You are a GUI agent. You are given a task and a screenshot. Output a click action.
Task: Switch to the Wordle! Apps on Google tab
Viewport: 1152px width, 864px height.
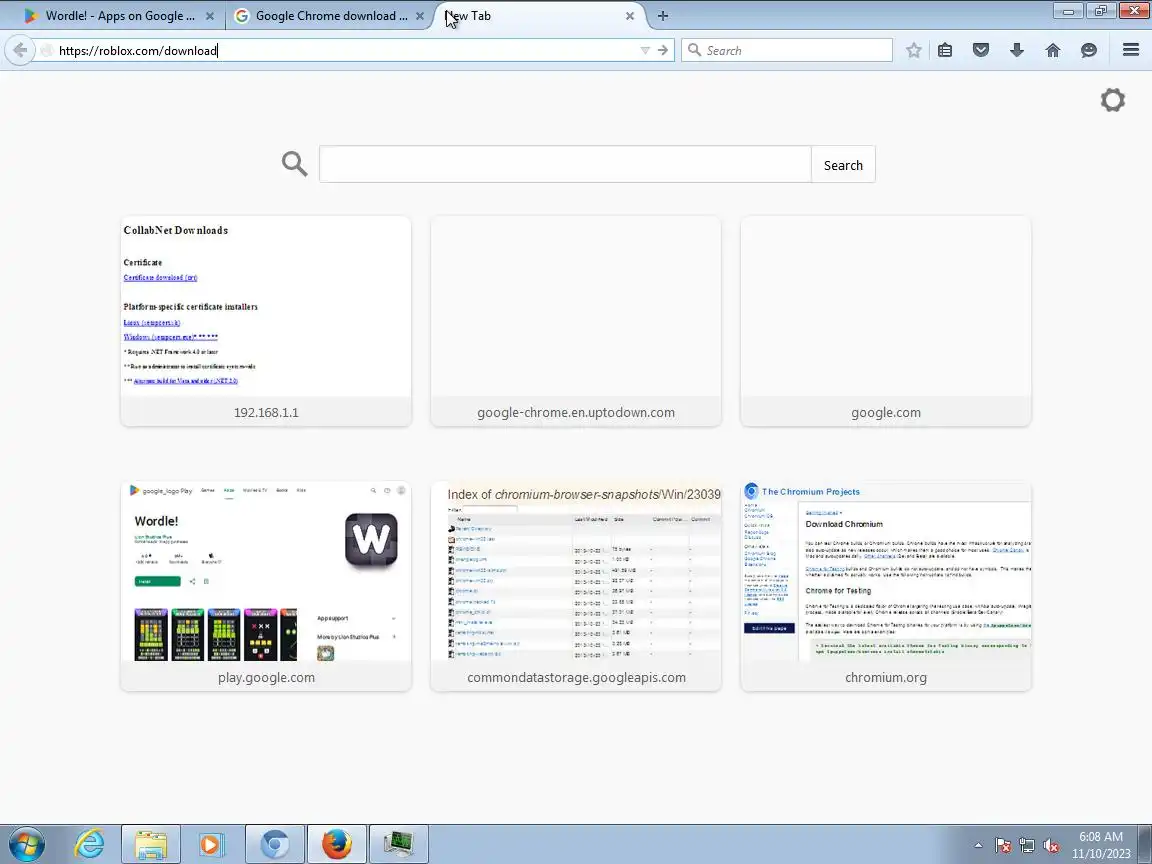(x=120, y=15)
